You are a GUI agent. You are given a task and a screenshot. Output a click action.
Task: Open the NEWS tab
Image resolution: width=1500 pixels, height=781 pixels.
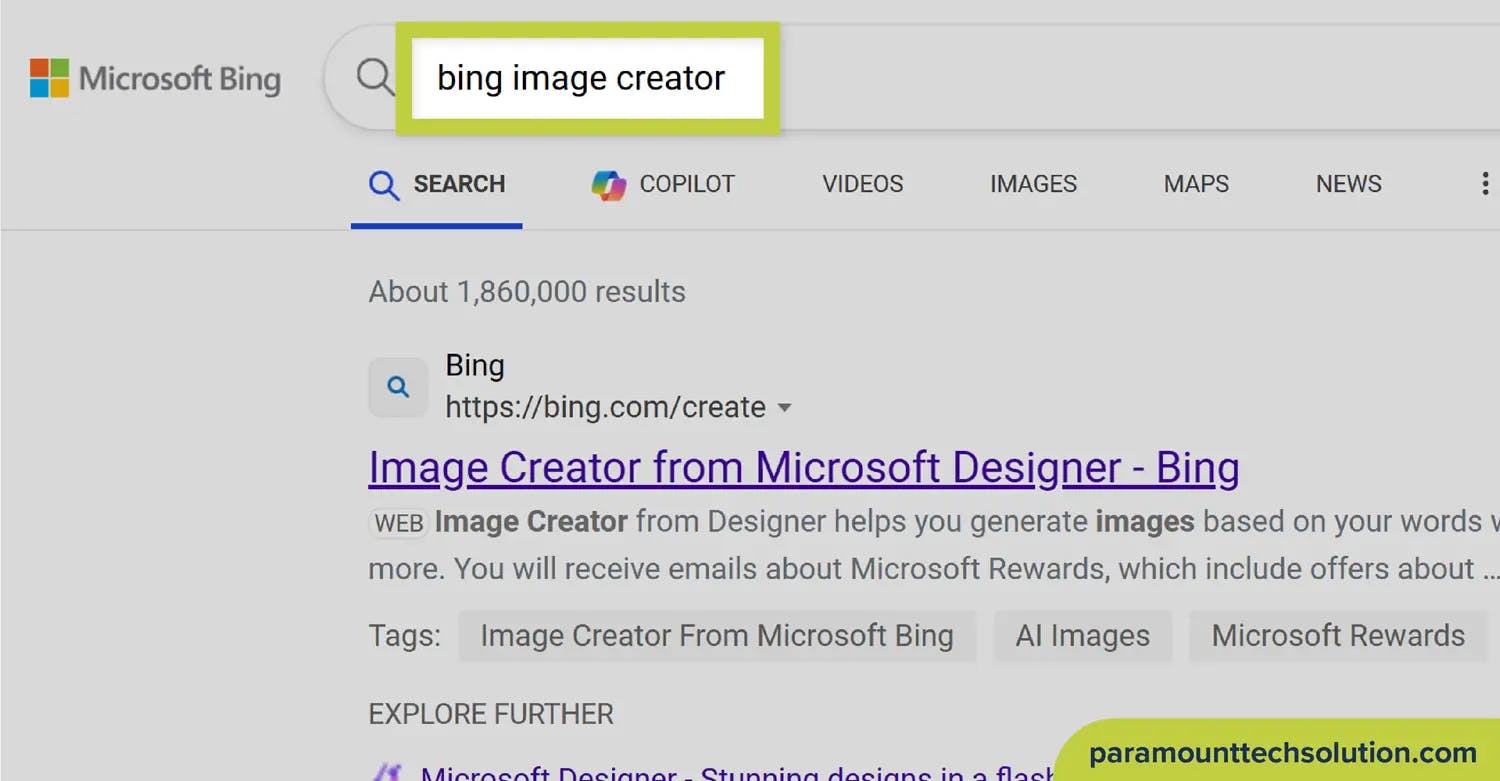click(1348, 184)
